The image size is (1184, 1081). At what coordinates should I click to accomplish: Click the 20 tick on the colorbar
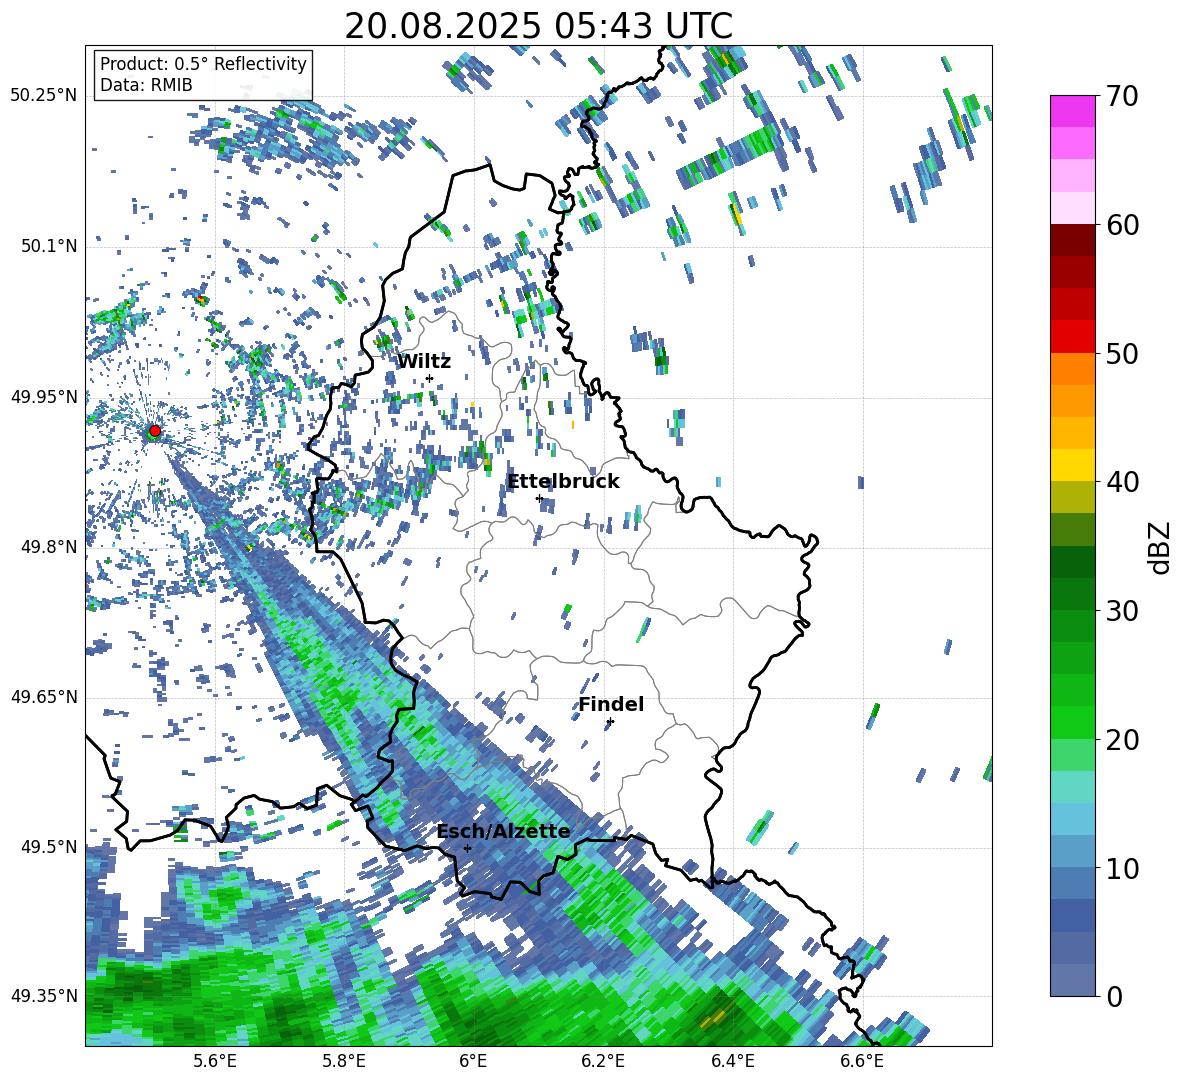point(1122,739)
